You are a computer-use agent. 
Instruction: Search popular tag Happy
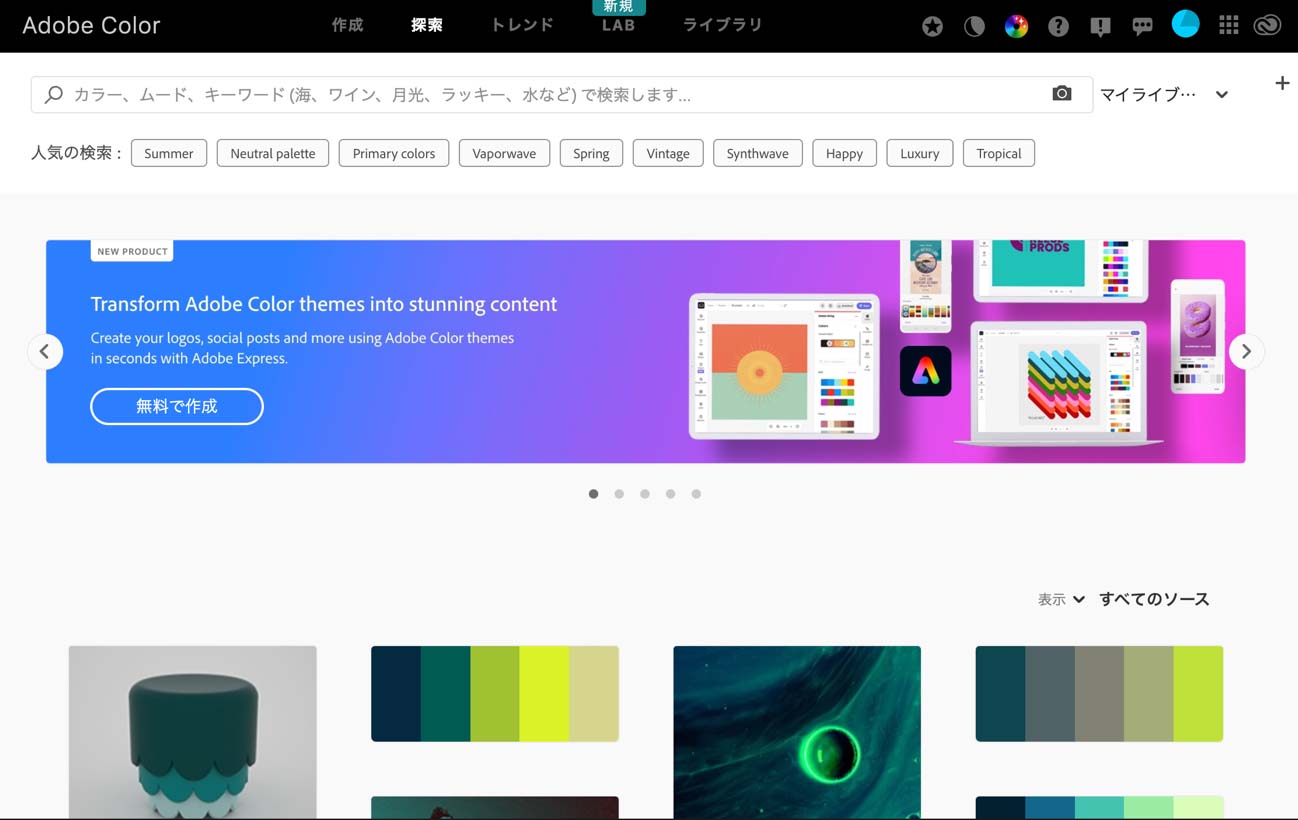coord(844,153)
